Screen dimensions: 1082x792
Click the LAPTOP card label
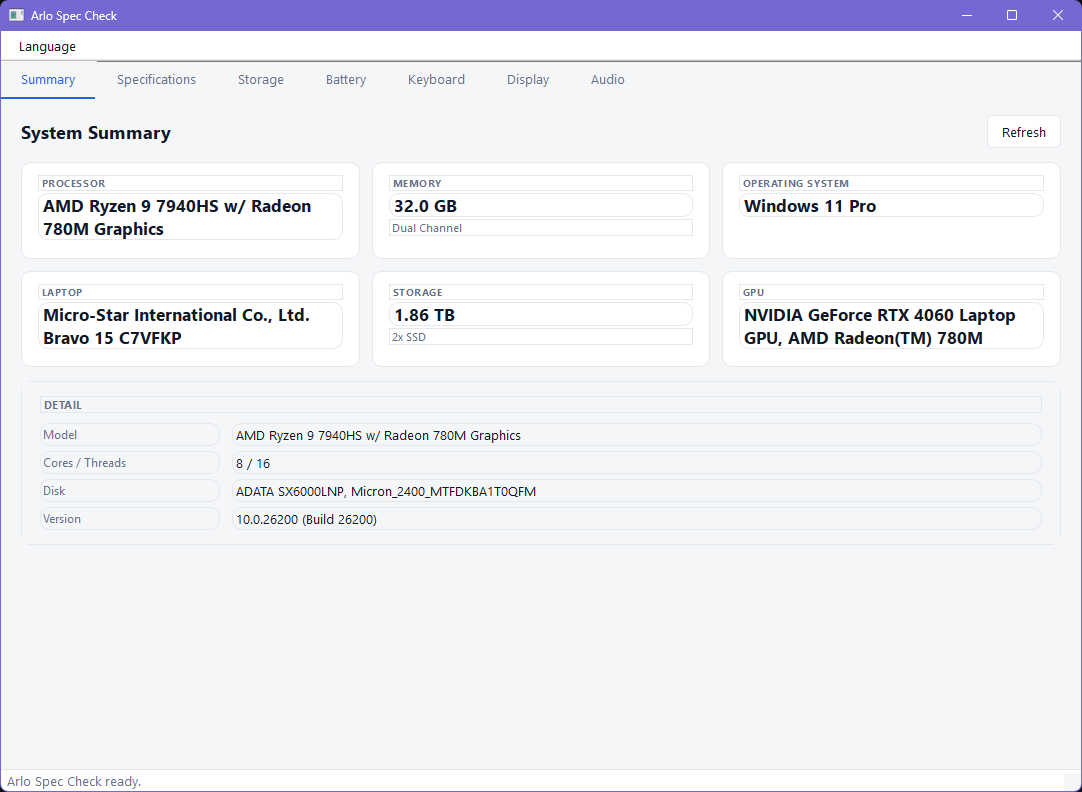coord(190,293)
